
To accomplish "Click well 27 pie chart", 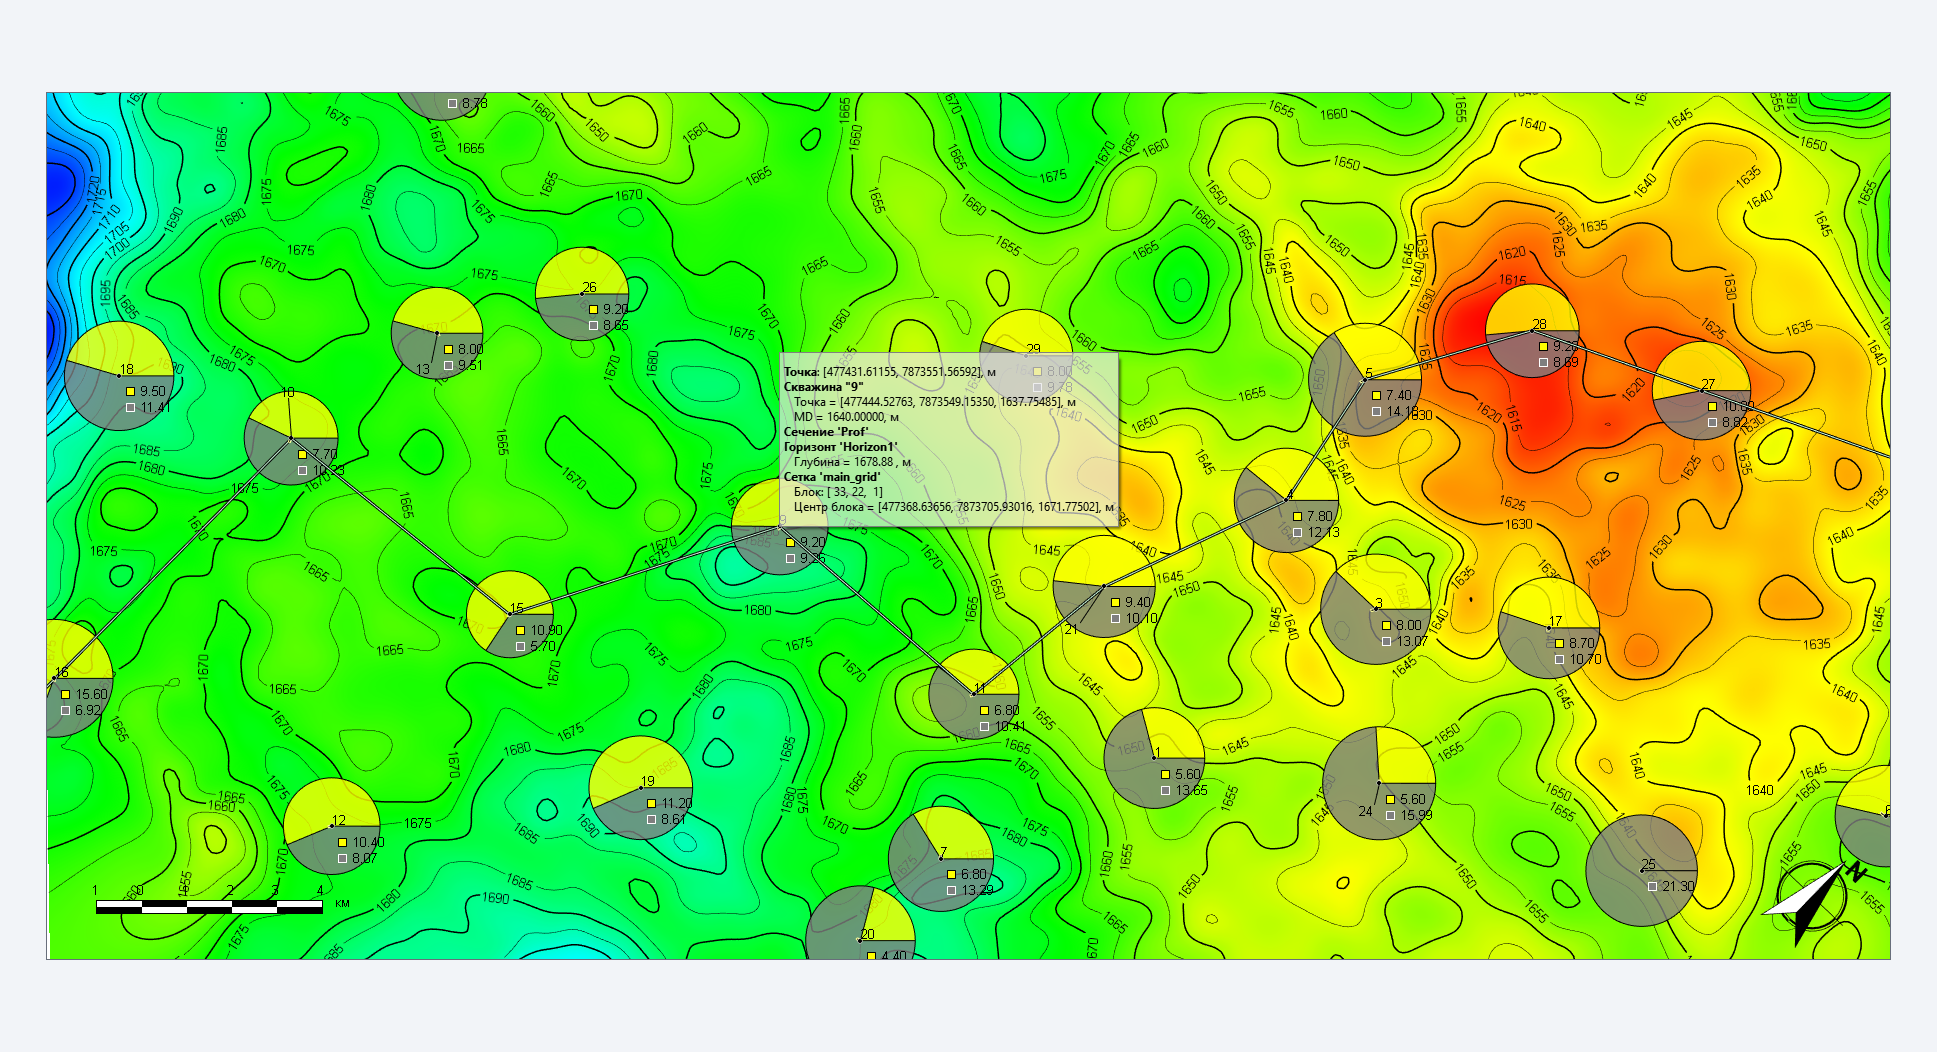I will click(x=1702, y=390).
